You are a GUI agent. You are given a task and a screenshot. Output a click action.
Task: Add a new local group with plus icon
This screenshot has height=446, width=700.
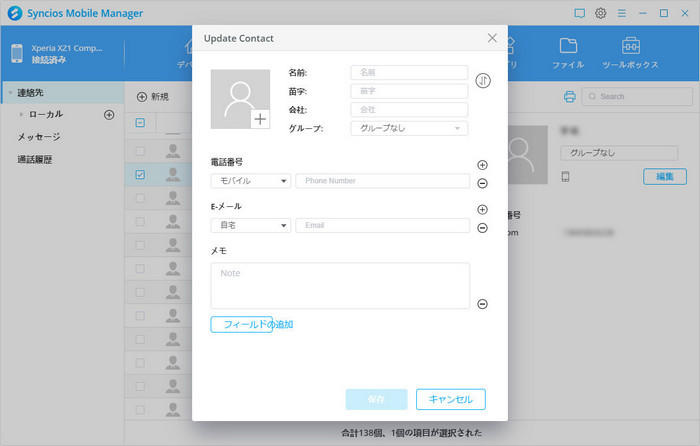pyautogui.click(x=110, y=115)
